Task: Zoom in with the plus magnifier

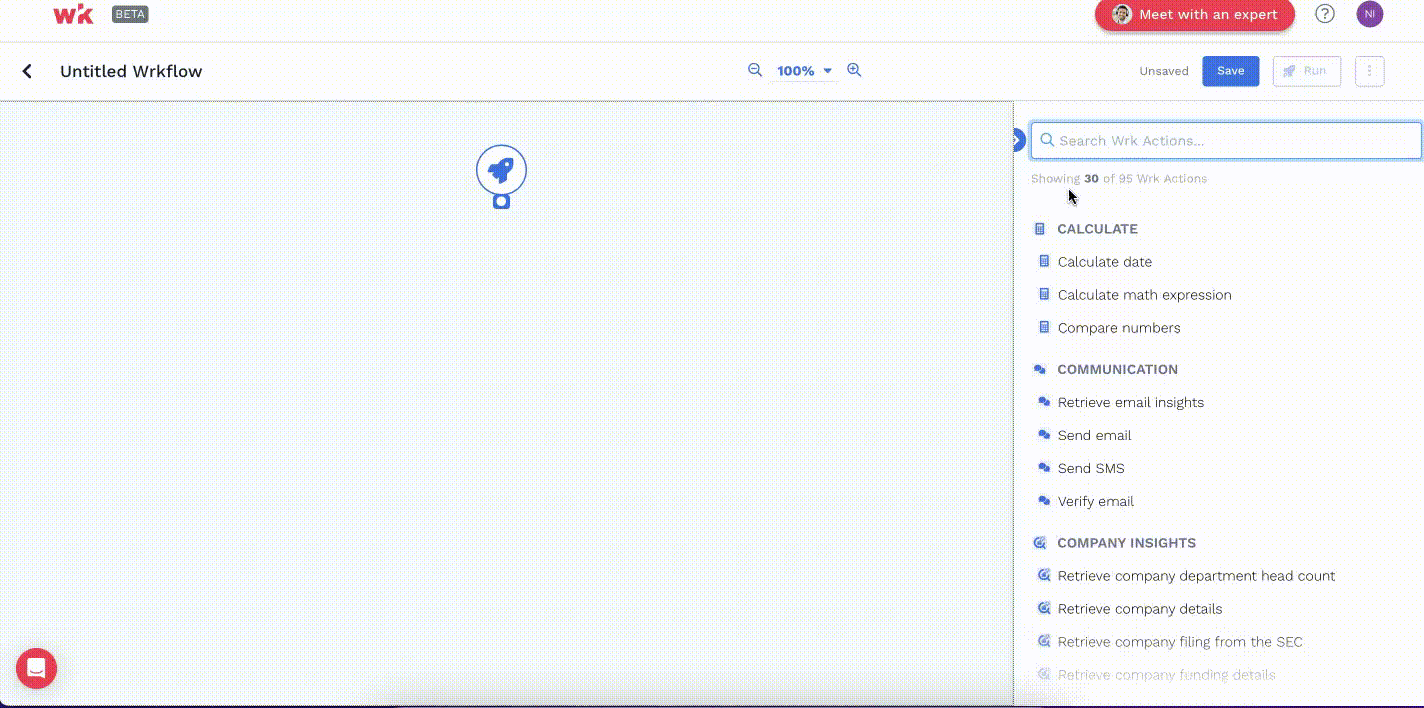Action: pyautogui.click(x=854, y=70)
